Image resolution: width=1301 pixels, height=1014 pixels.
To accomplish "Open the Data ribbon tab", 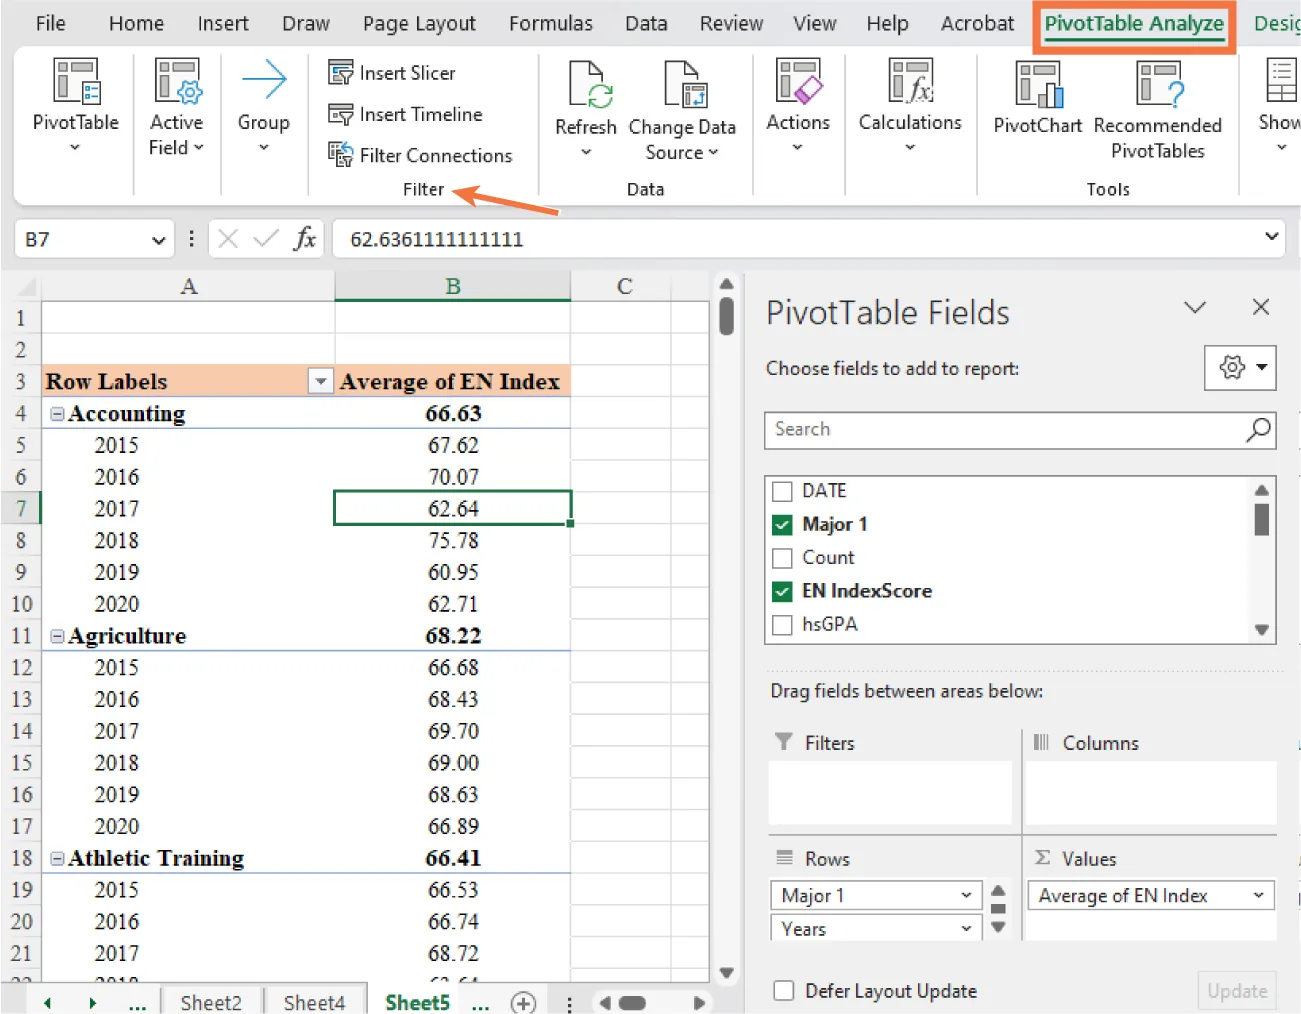I will [646, 23].
